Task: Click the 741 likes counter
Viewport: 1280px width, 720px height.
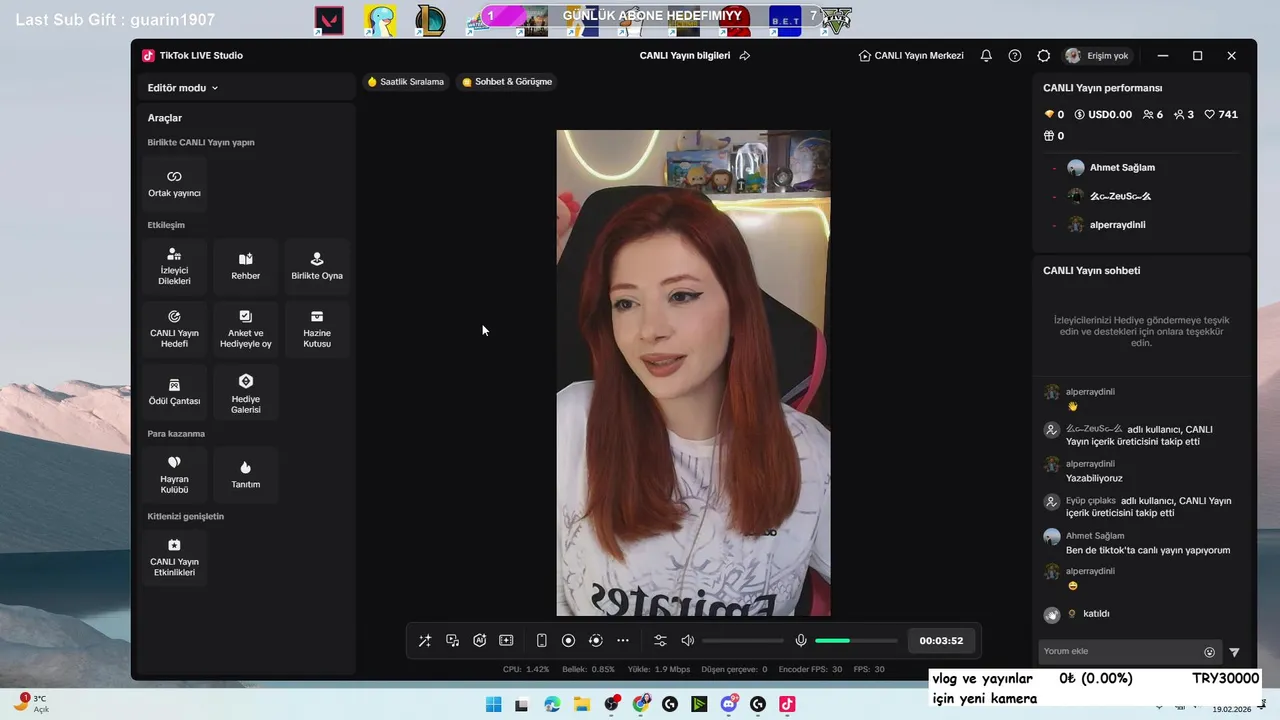Action: 1221,115
